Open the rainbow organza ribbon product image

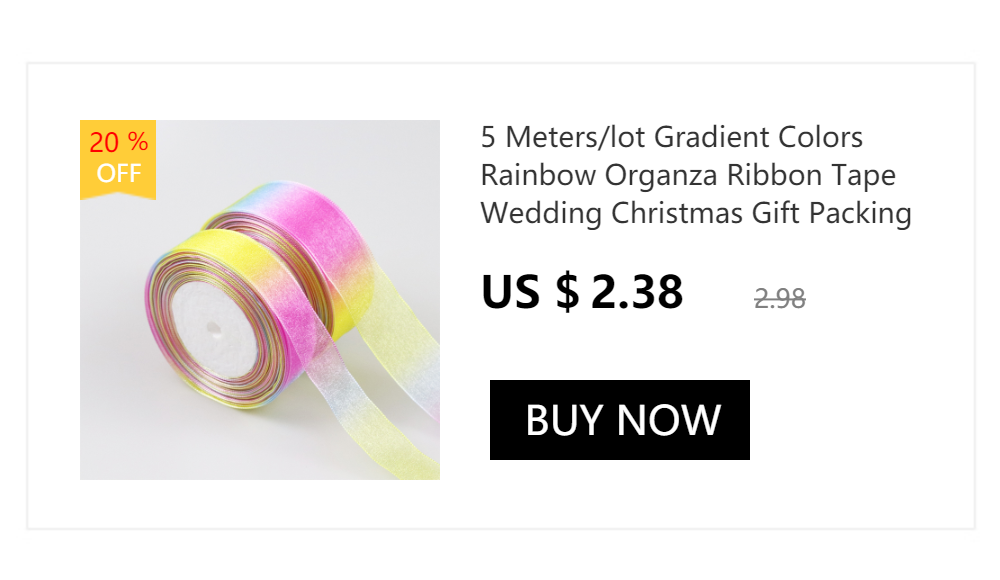260,300
